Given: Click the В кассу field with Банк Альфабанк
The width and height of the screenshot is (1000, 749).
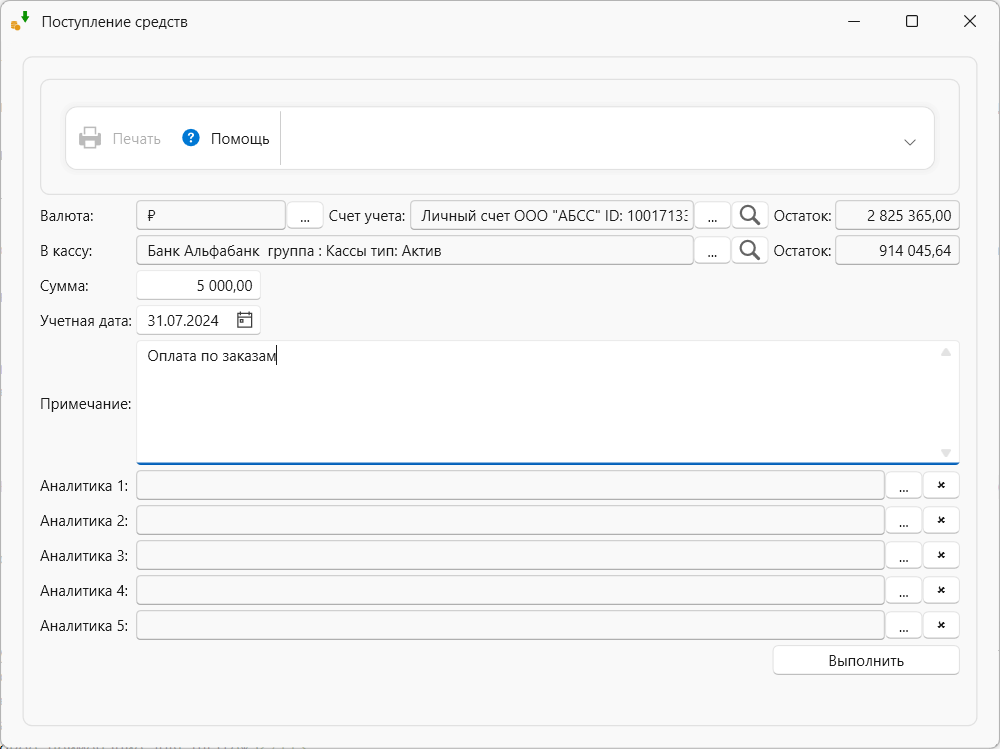Looking at the screenshot, I should (x=415, y=251).
